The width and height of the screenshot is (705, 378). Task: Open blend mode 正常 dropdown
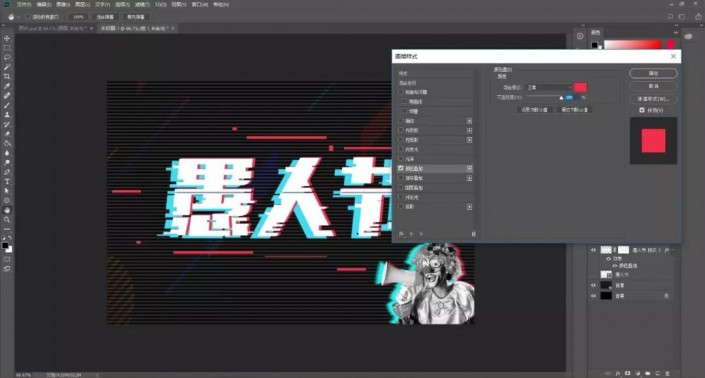click(549, 87)
